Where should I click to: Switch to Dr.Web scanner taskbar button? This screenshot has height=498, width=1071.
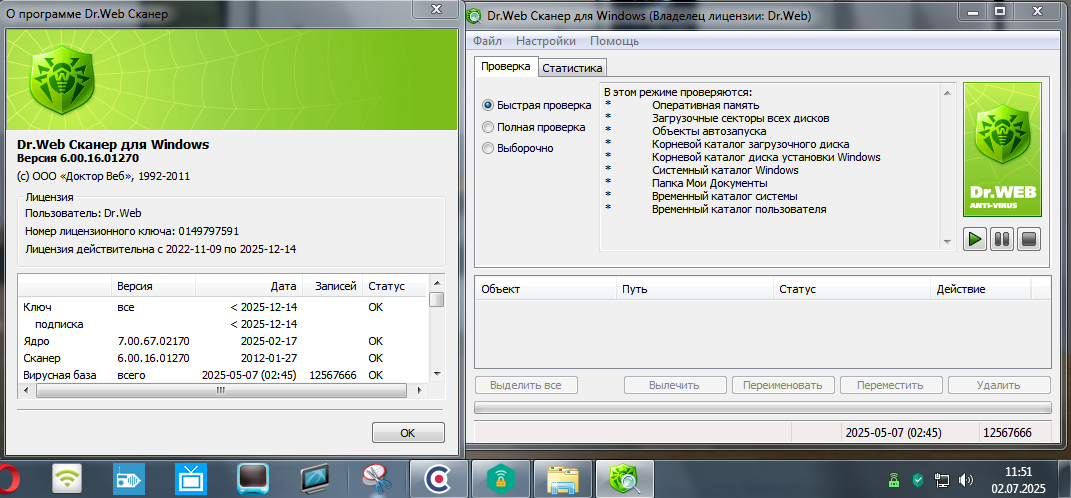625,479
